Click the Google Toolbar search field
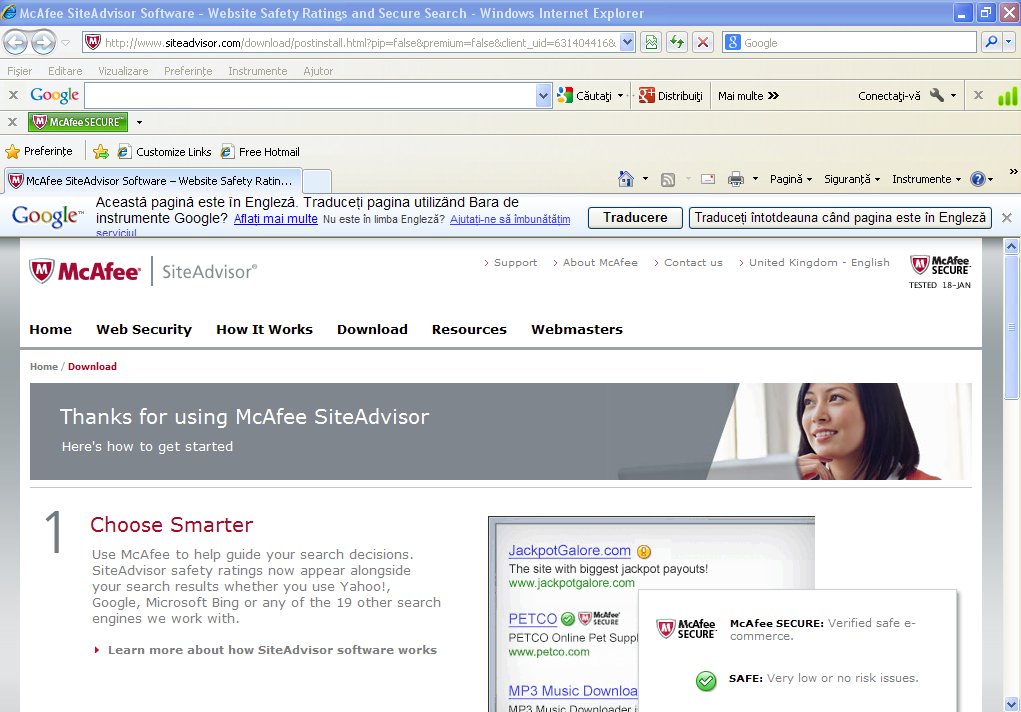The image size is (1021, 712). click(310, 96)
